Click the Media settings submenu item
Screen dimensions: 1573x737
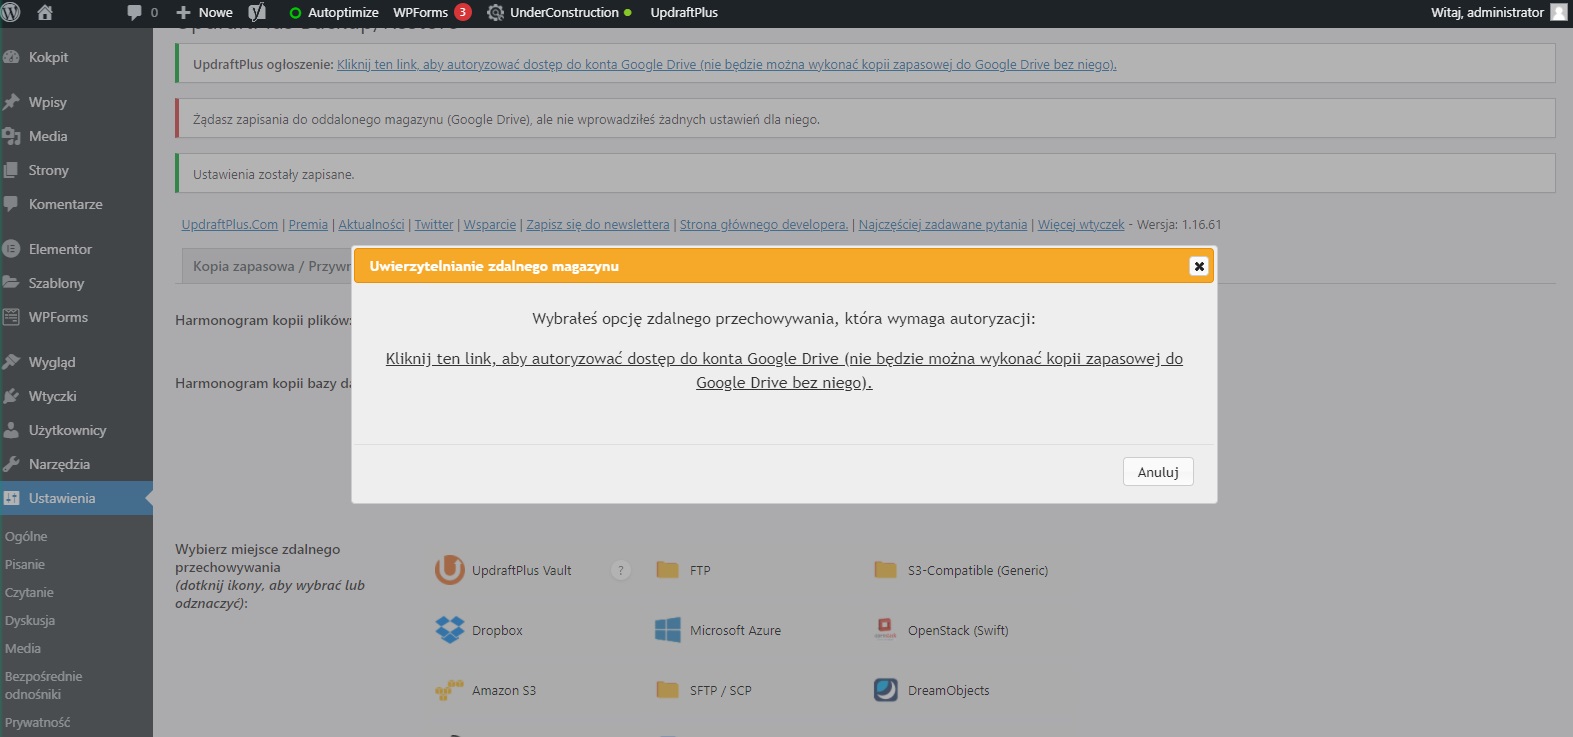[23, 648]
